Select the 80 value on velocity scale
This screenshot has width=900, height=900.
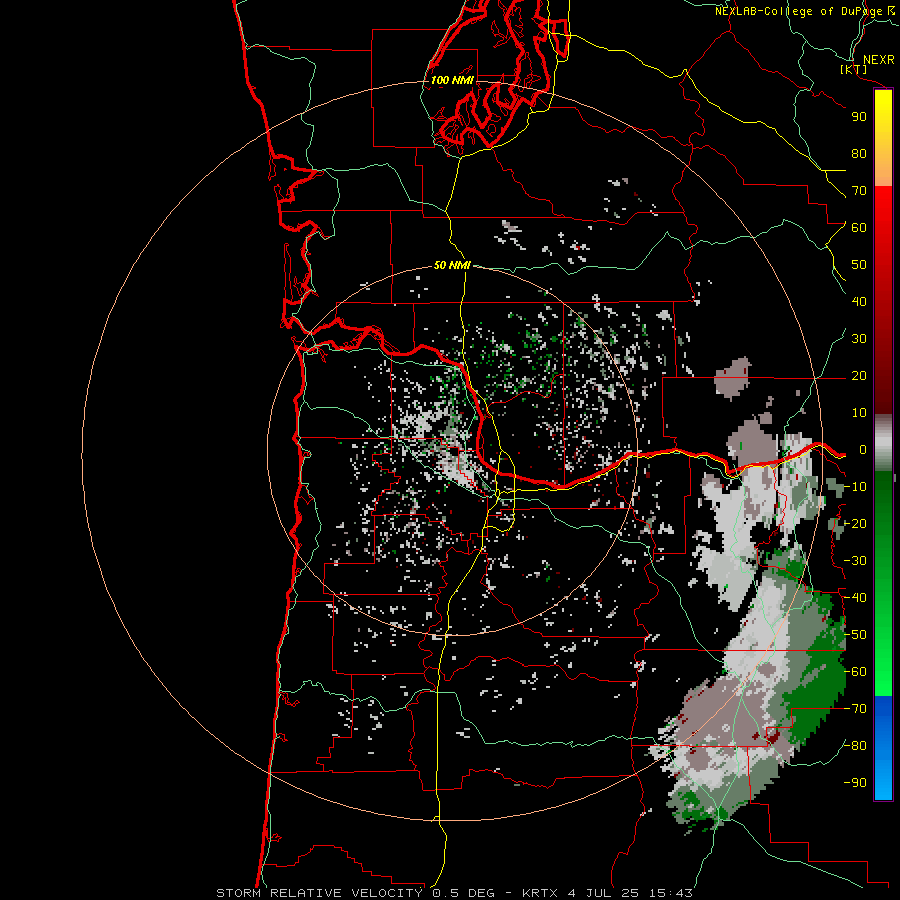[x=859, y=154]
